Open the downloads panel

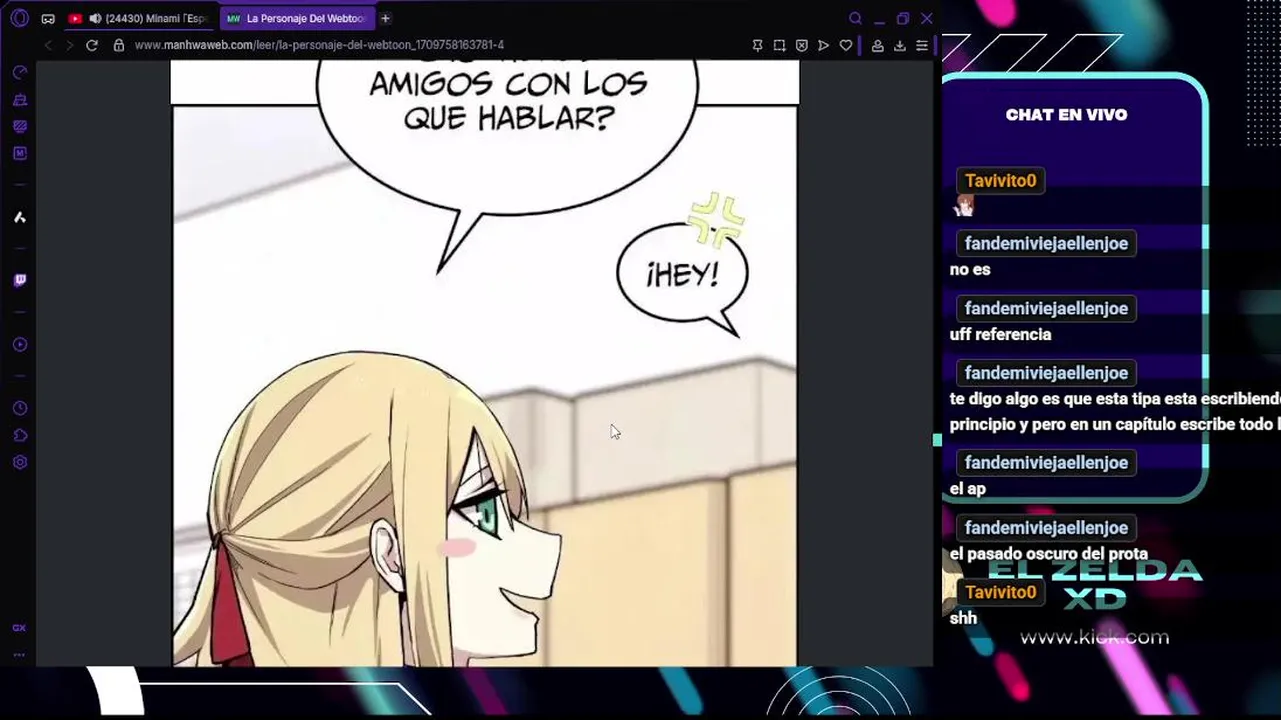(899, 45)
